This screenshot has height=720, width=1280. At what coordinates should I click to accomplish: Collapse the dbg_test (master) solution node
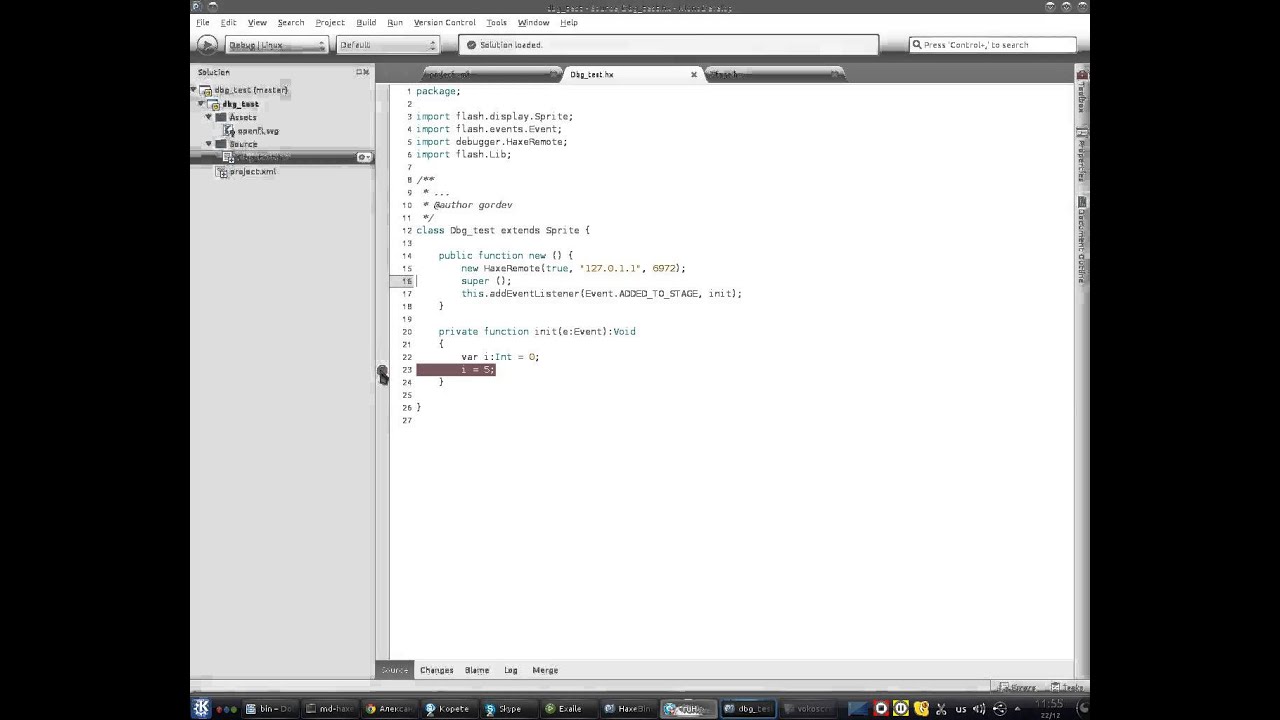click(195, 90)
